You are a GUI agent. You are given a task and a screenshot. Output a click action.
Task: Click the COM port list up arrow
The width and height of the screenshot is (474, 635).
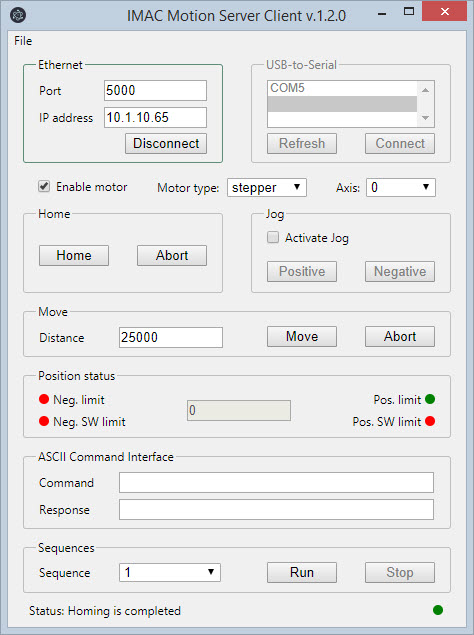[425, 90]
